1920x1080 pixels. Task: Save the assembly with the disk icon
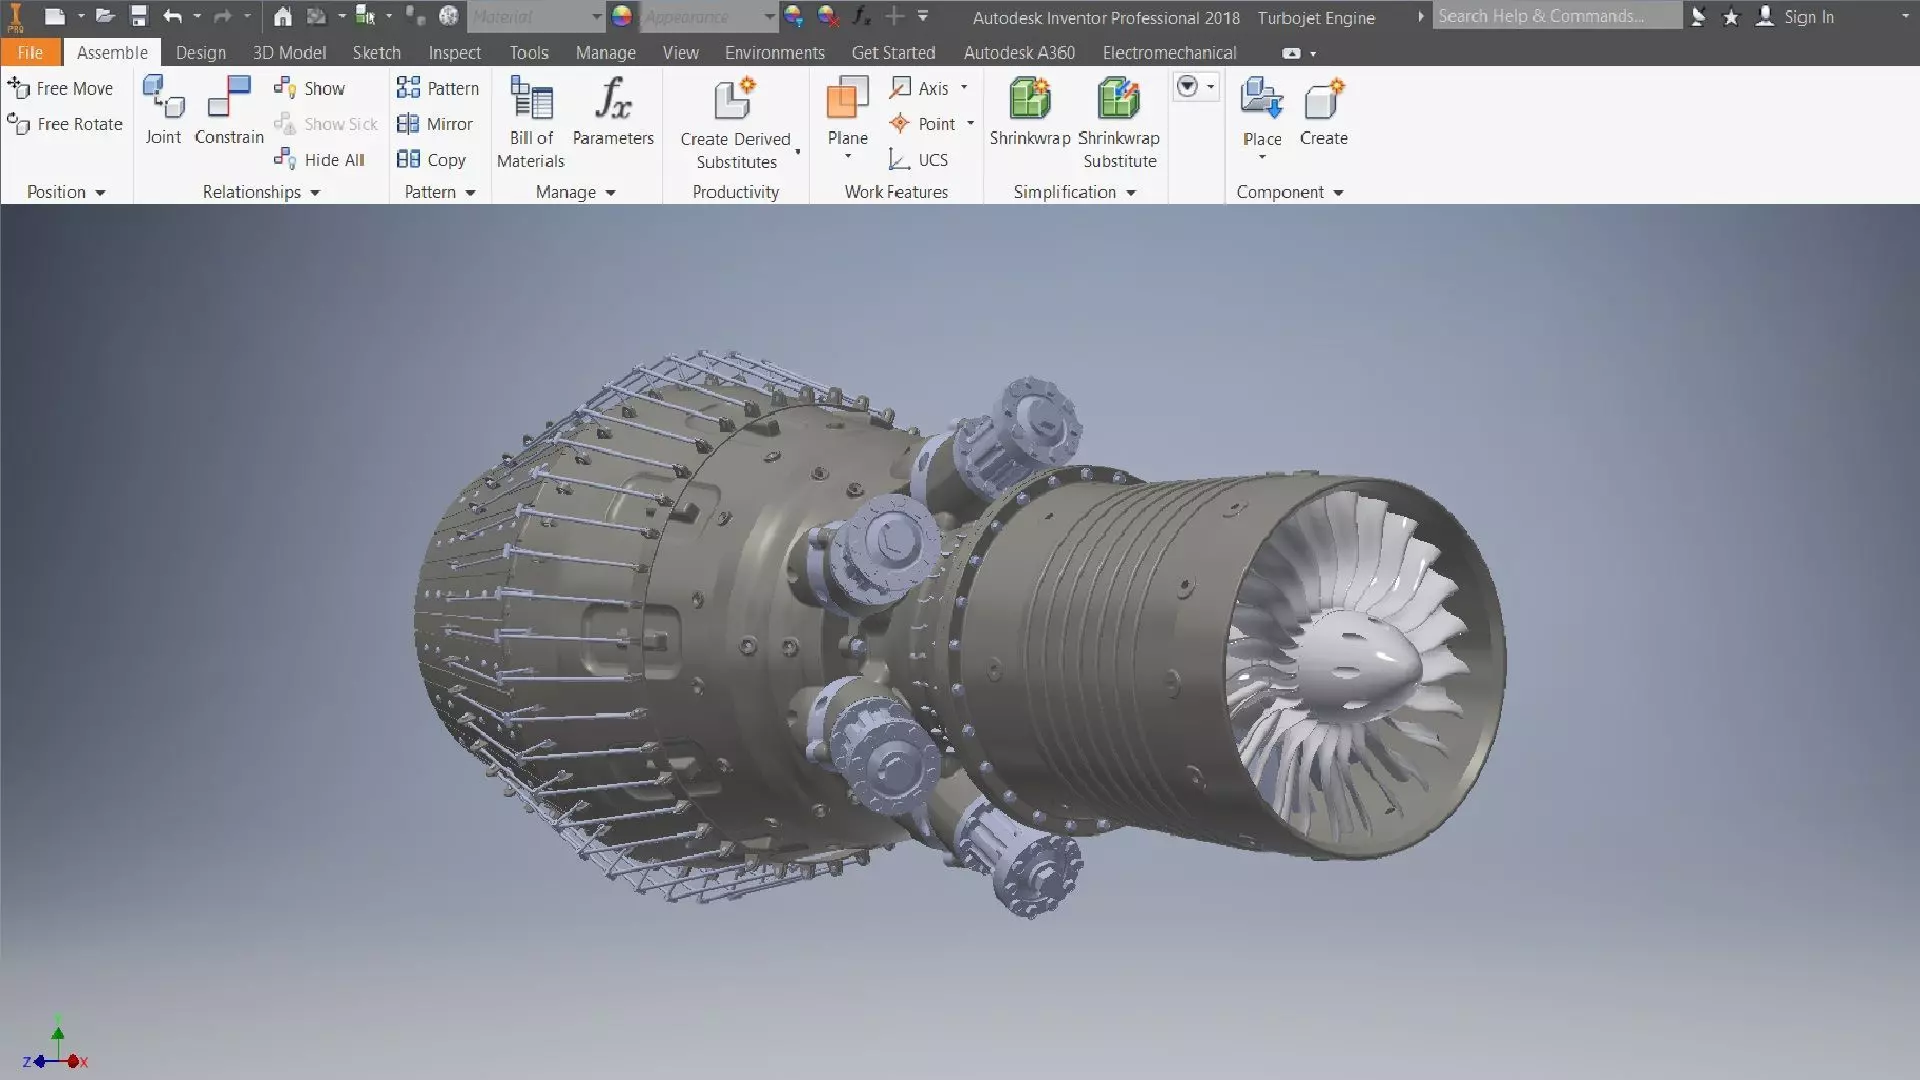(x=139, y=16)
